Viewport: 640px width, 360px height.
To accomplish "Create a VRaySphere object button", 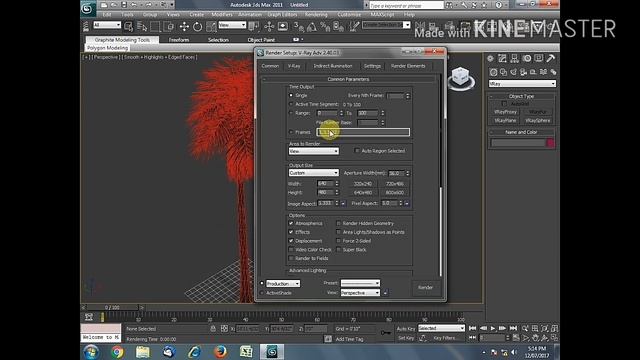I will pos(538,120).
